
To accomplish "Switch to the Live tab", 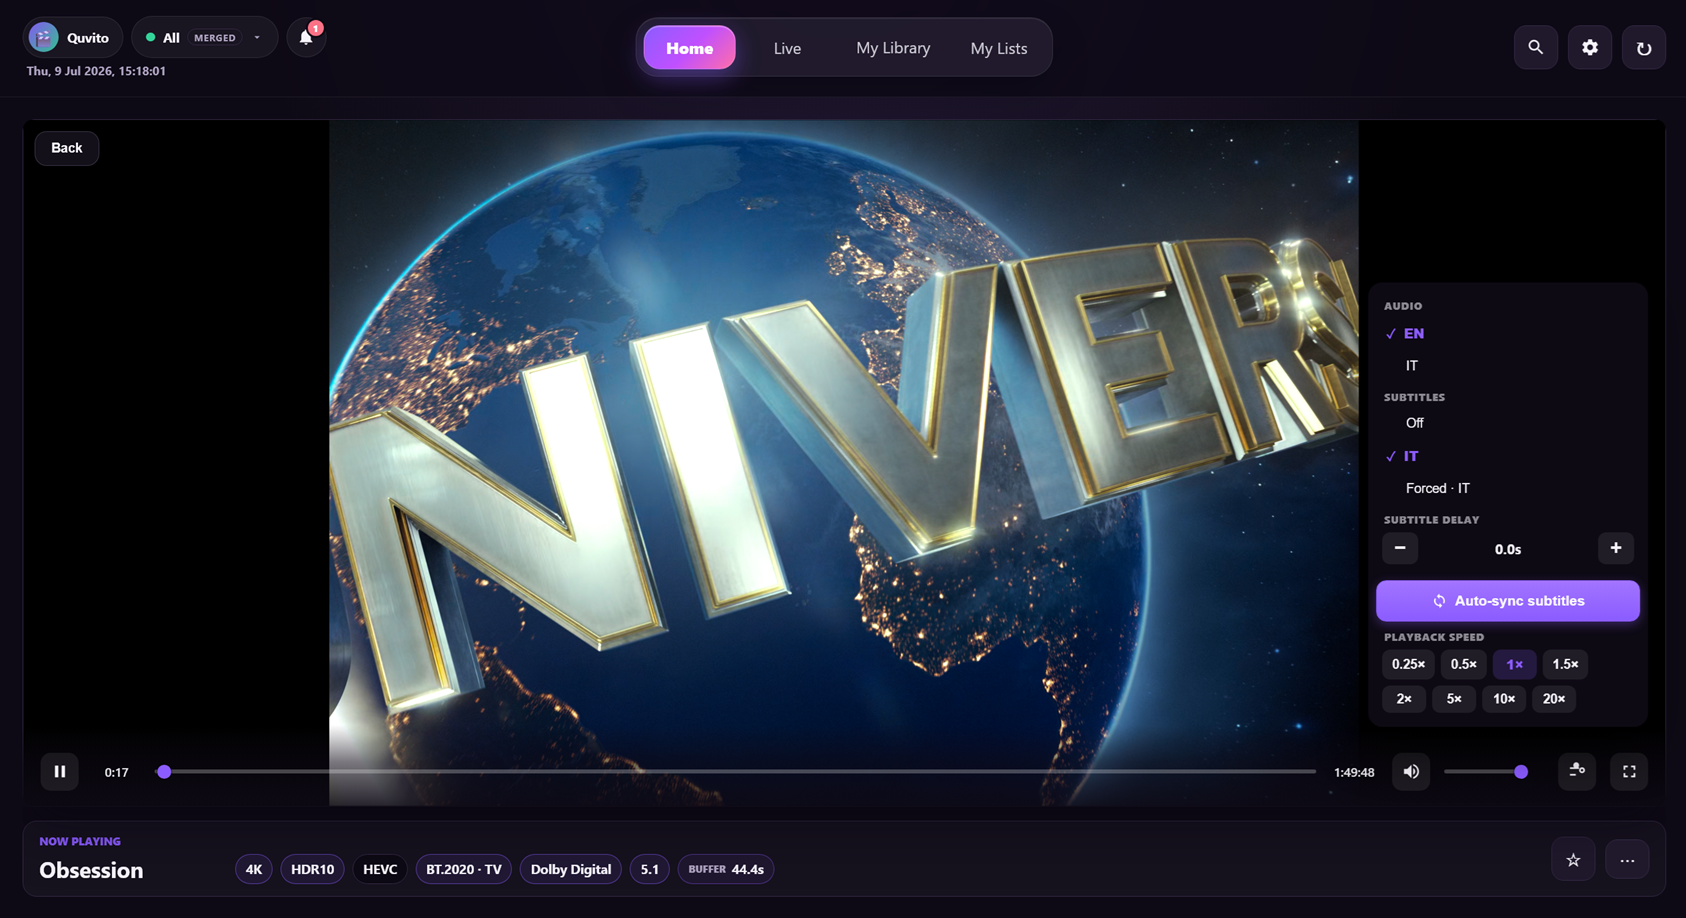I will click(x=787, y=48).
